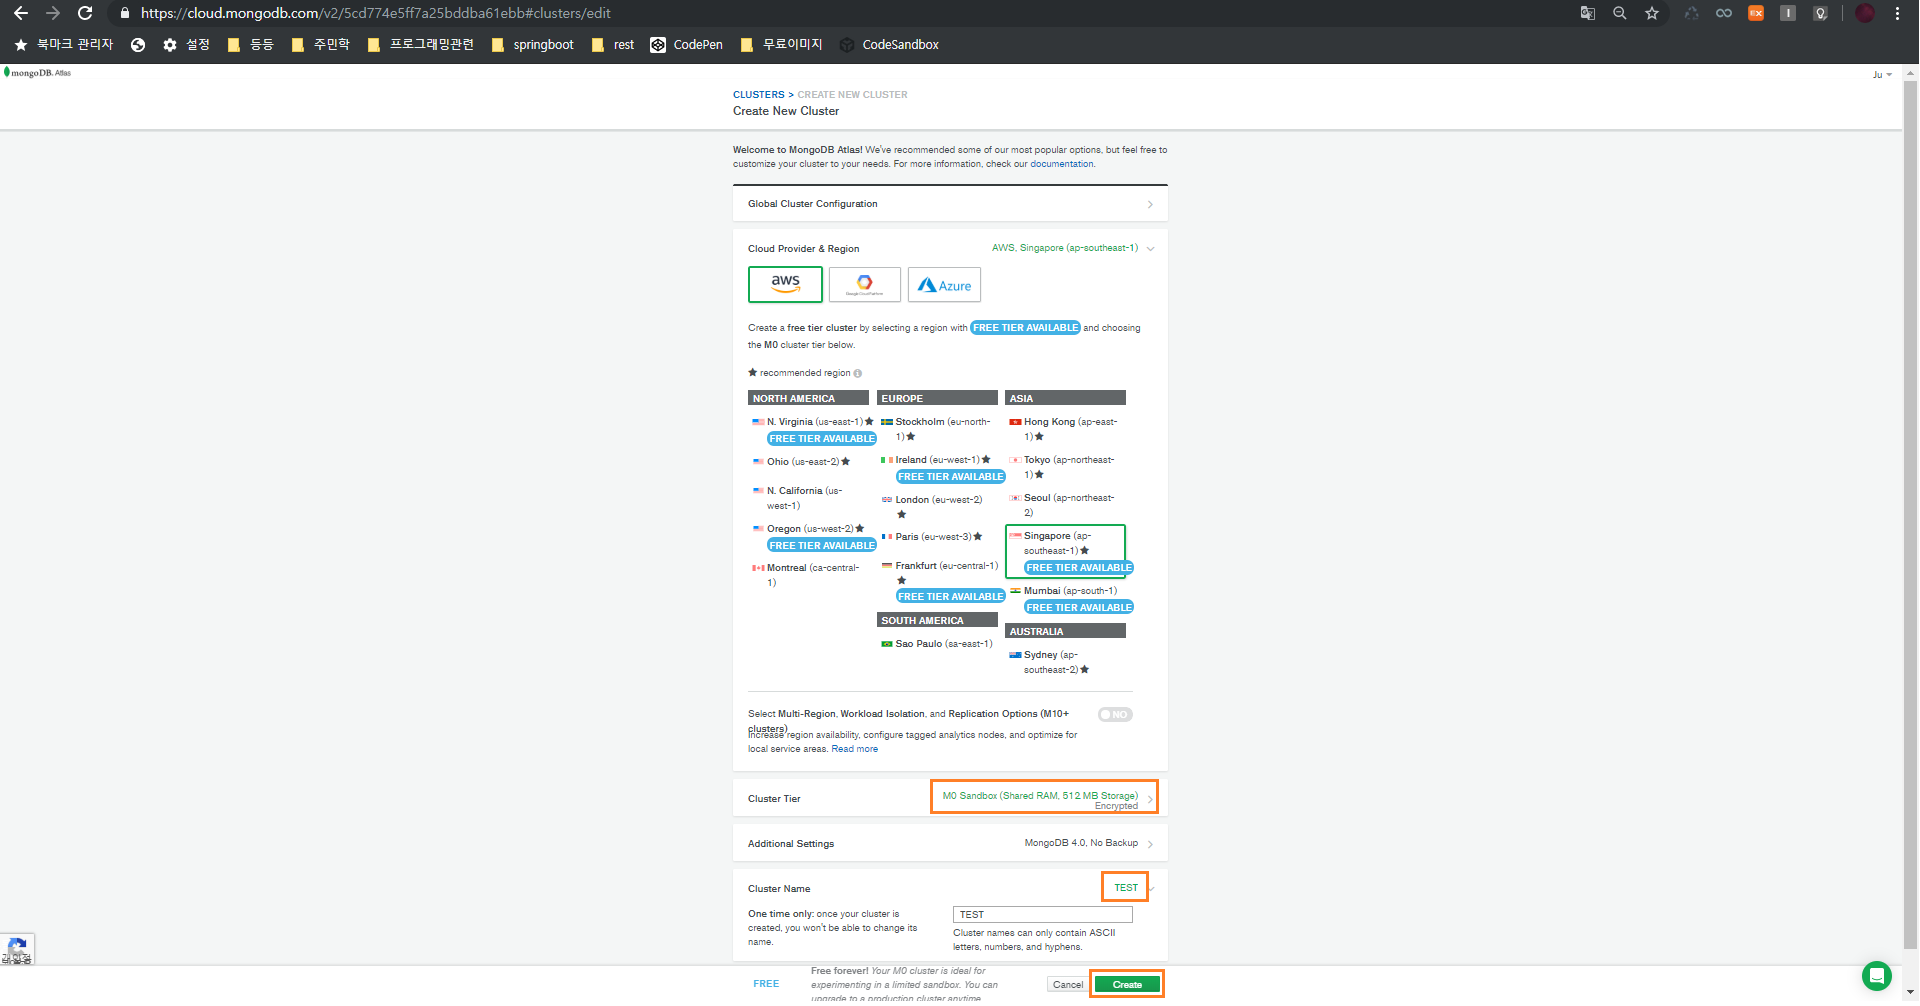Screen dimensions: 1920x1006
Task: Click the Create cluster button
Action: 1127,985
